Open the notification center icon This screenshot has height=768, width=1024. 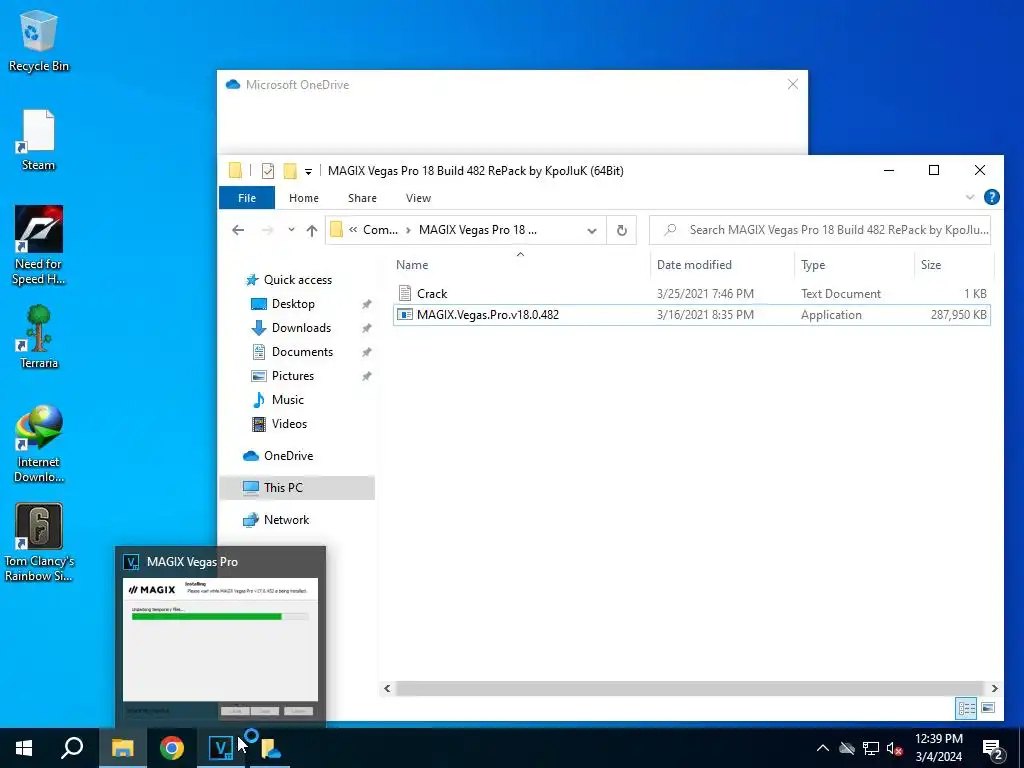point(993,748)
